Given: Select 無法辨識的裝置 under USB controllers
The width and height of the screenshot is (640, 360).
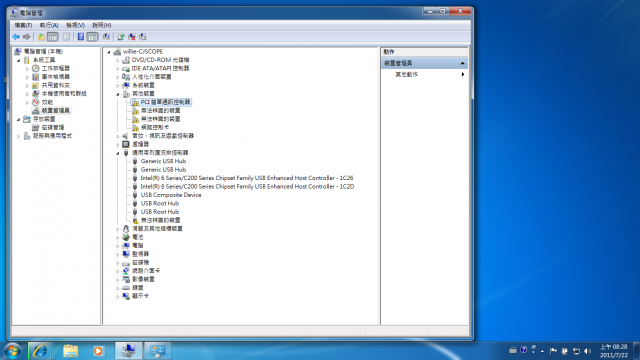Looking at the screenshot, I should 160,220.
